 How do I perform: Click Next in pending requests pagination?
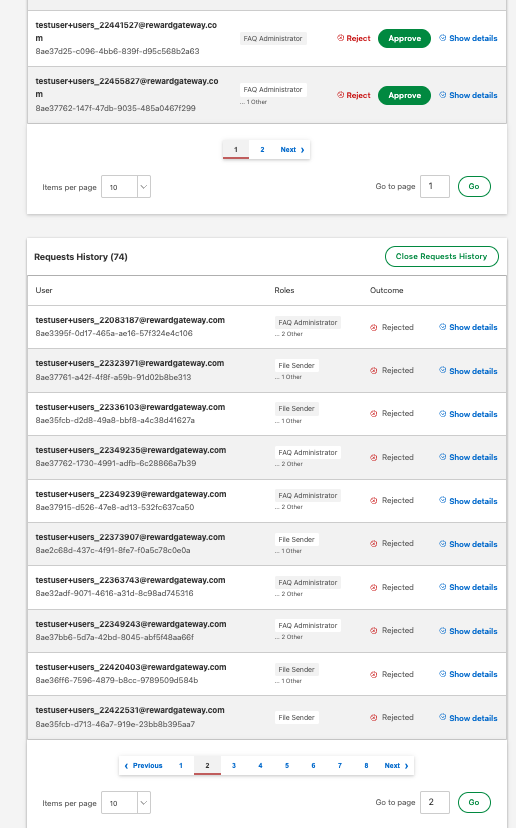[293, 149]
